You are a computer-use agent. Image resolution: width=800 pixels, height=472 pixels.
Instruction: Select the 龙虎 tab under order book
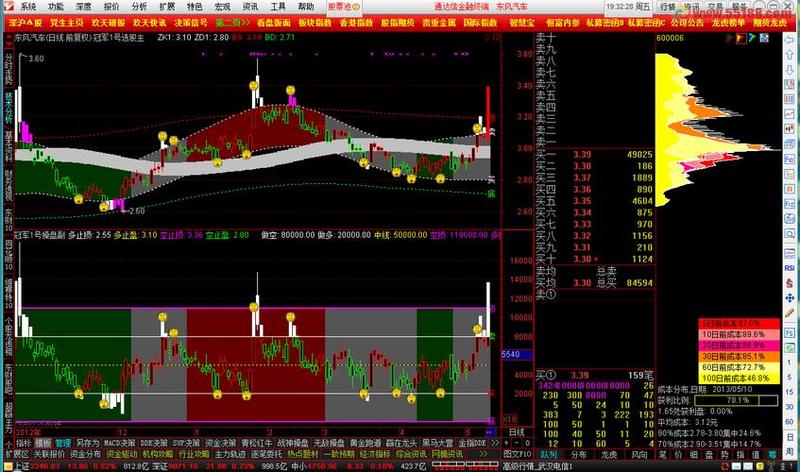(x=609, y=454)
